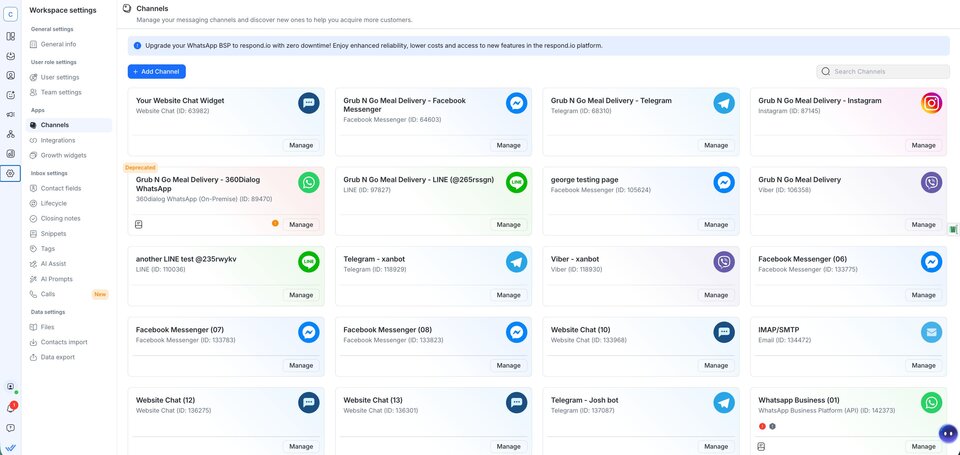The height and width of the screenshot is (455, 960).
Task: Click the Messenger icon on Grub N Go Facebook Messenger card
Action: [x=517, y=103]
